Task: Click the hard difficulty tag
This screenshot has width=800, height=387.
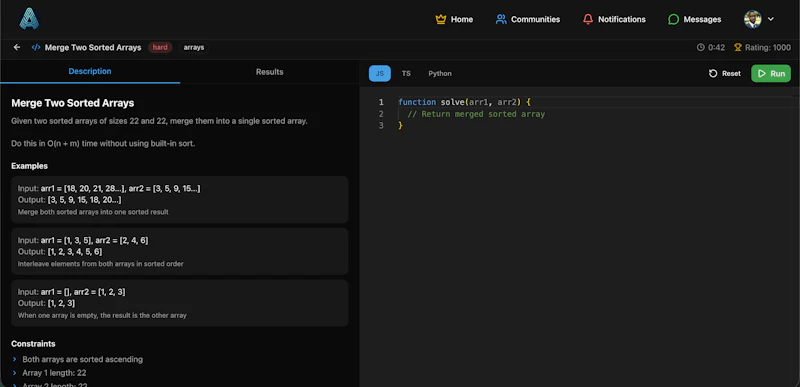Action: tap(160, 47)
